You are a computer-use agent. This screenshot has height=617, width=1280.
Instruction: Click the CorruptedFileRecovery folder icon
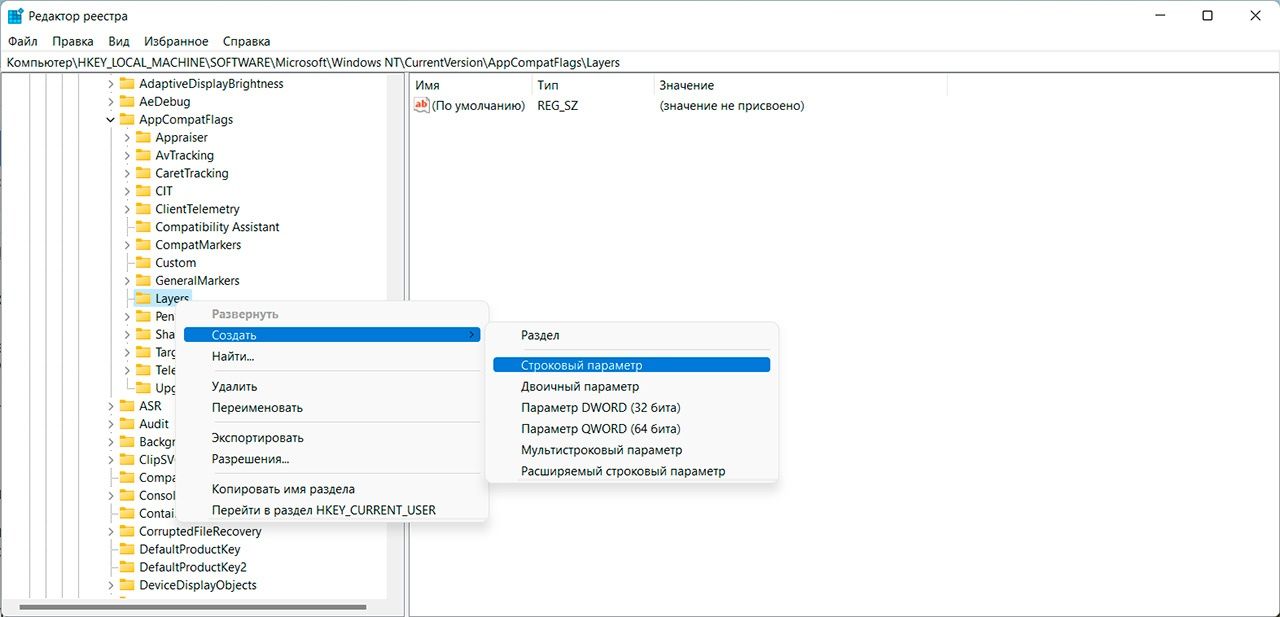(127, 532)
